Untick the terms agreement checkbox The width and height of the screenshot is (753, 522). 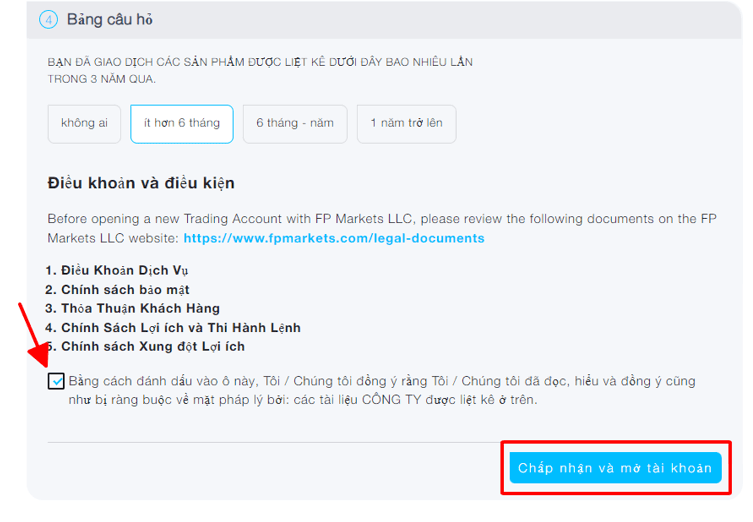56,381
